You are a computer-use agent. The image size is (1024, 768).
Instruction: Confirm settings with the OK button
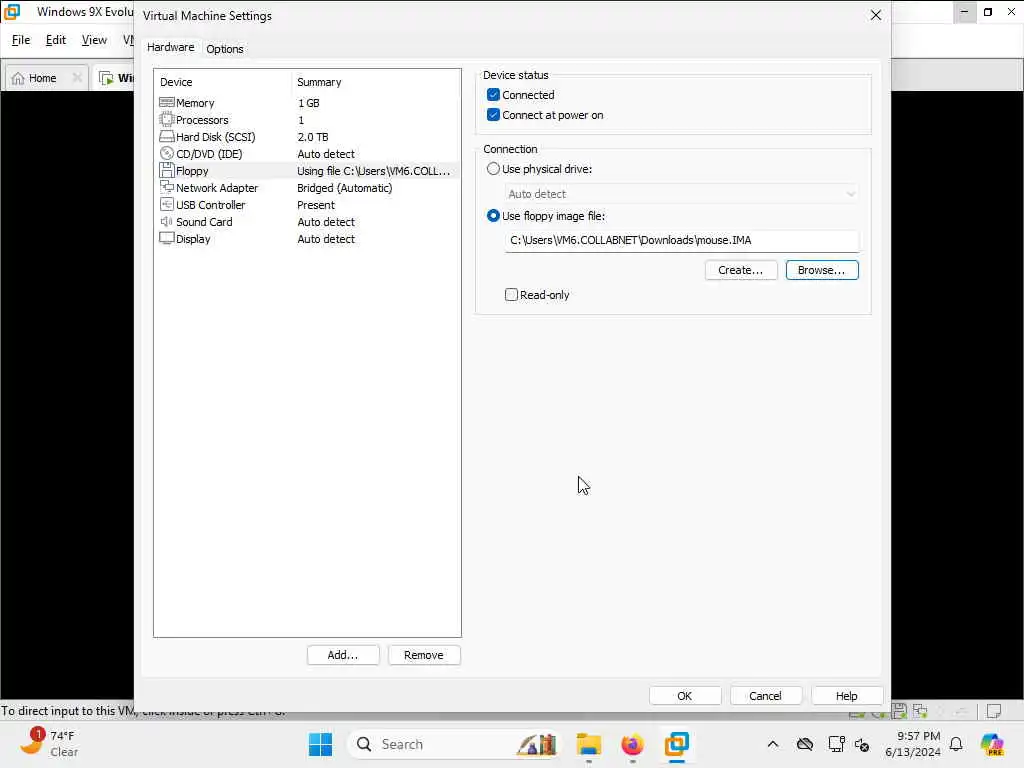(x=684, y=696)
